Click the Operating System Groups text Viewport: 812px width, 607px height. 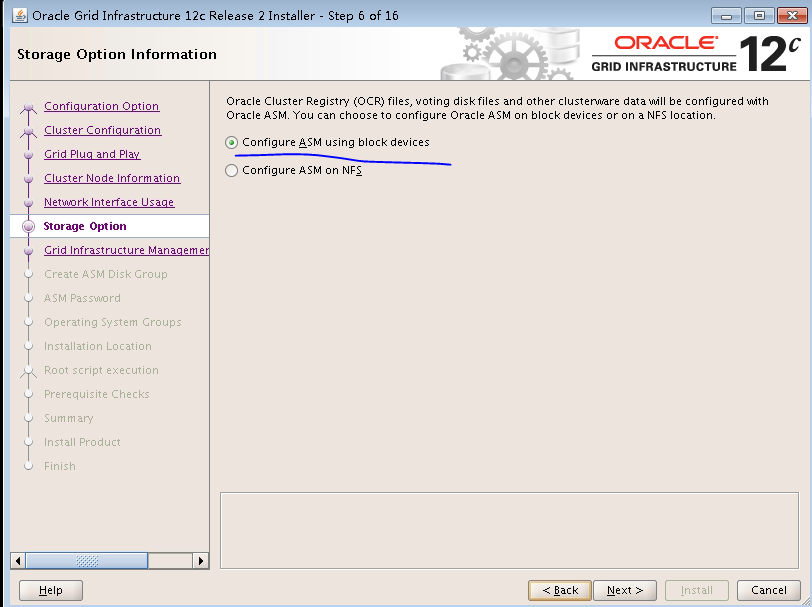coord(113,322)
